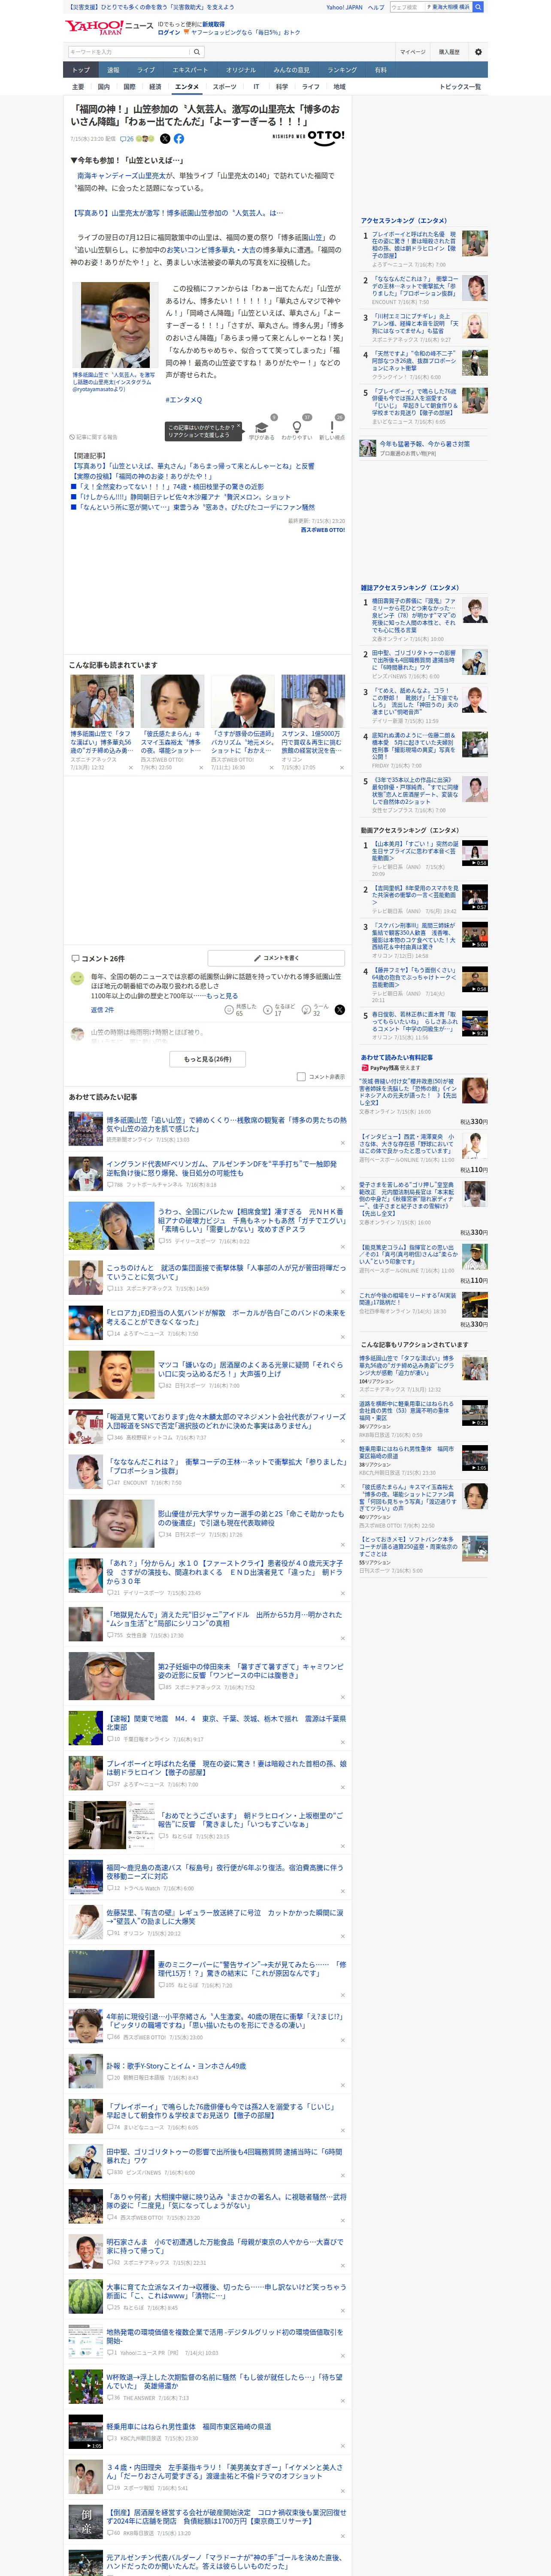Open thumbnail of 博多祇園山笠で「タフな漢ばい」recommended article
Screen dimensions: 551x2576
click(101, 701)
